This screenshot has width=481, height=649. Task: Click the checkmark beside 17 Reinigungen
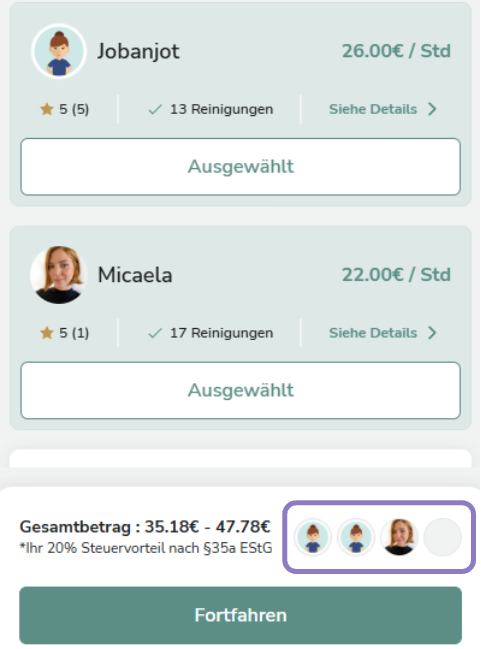click(x=155, y=333)
